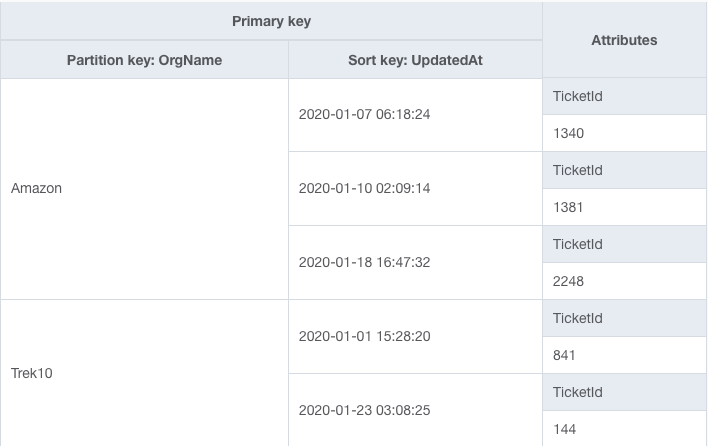This screenshot has height=446, width=708.
Task: Click the Primary key header cell
Action: 271,21
